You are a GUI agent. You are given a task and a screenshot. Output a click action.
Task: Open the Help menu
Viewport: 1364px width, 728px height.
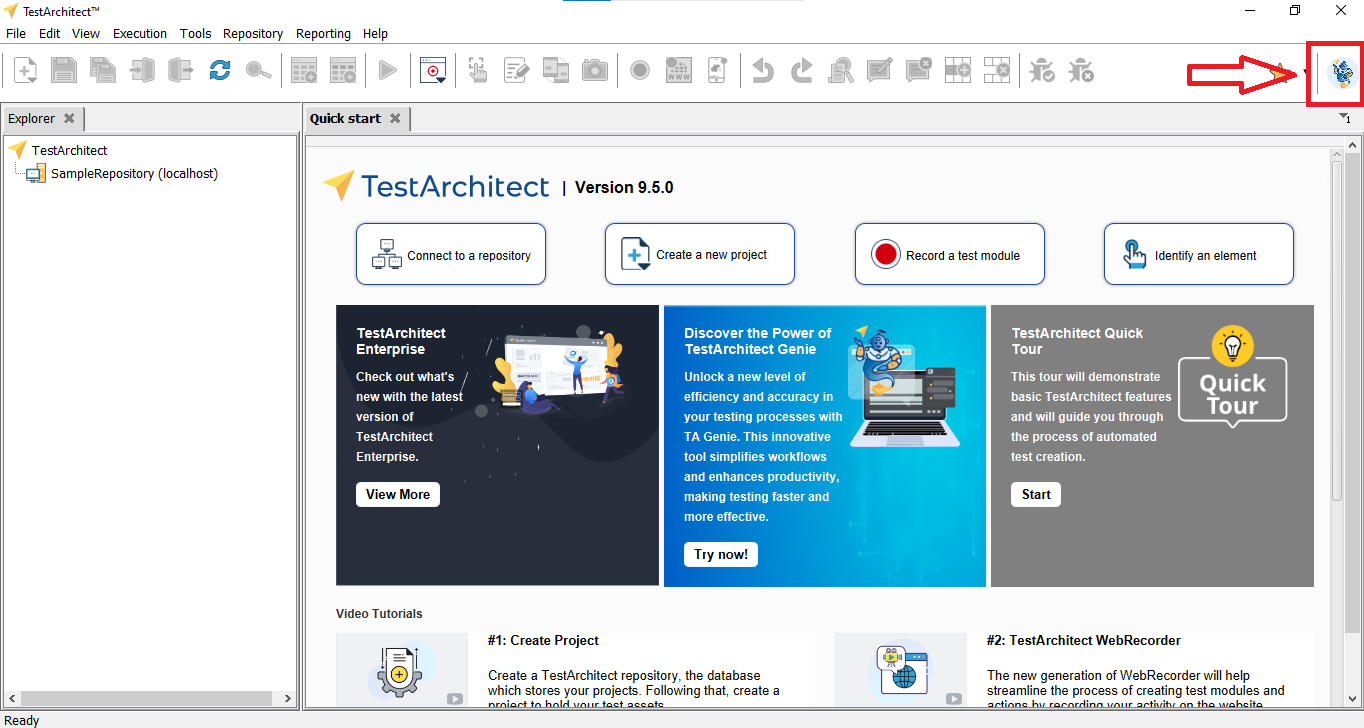[375, 33]
